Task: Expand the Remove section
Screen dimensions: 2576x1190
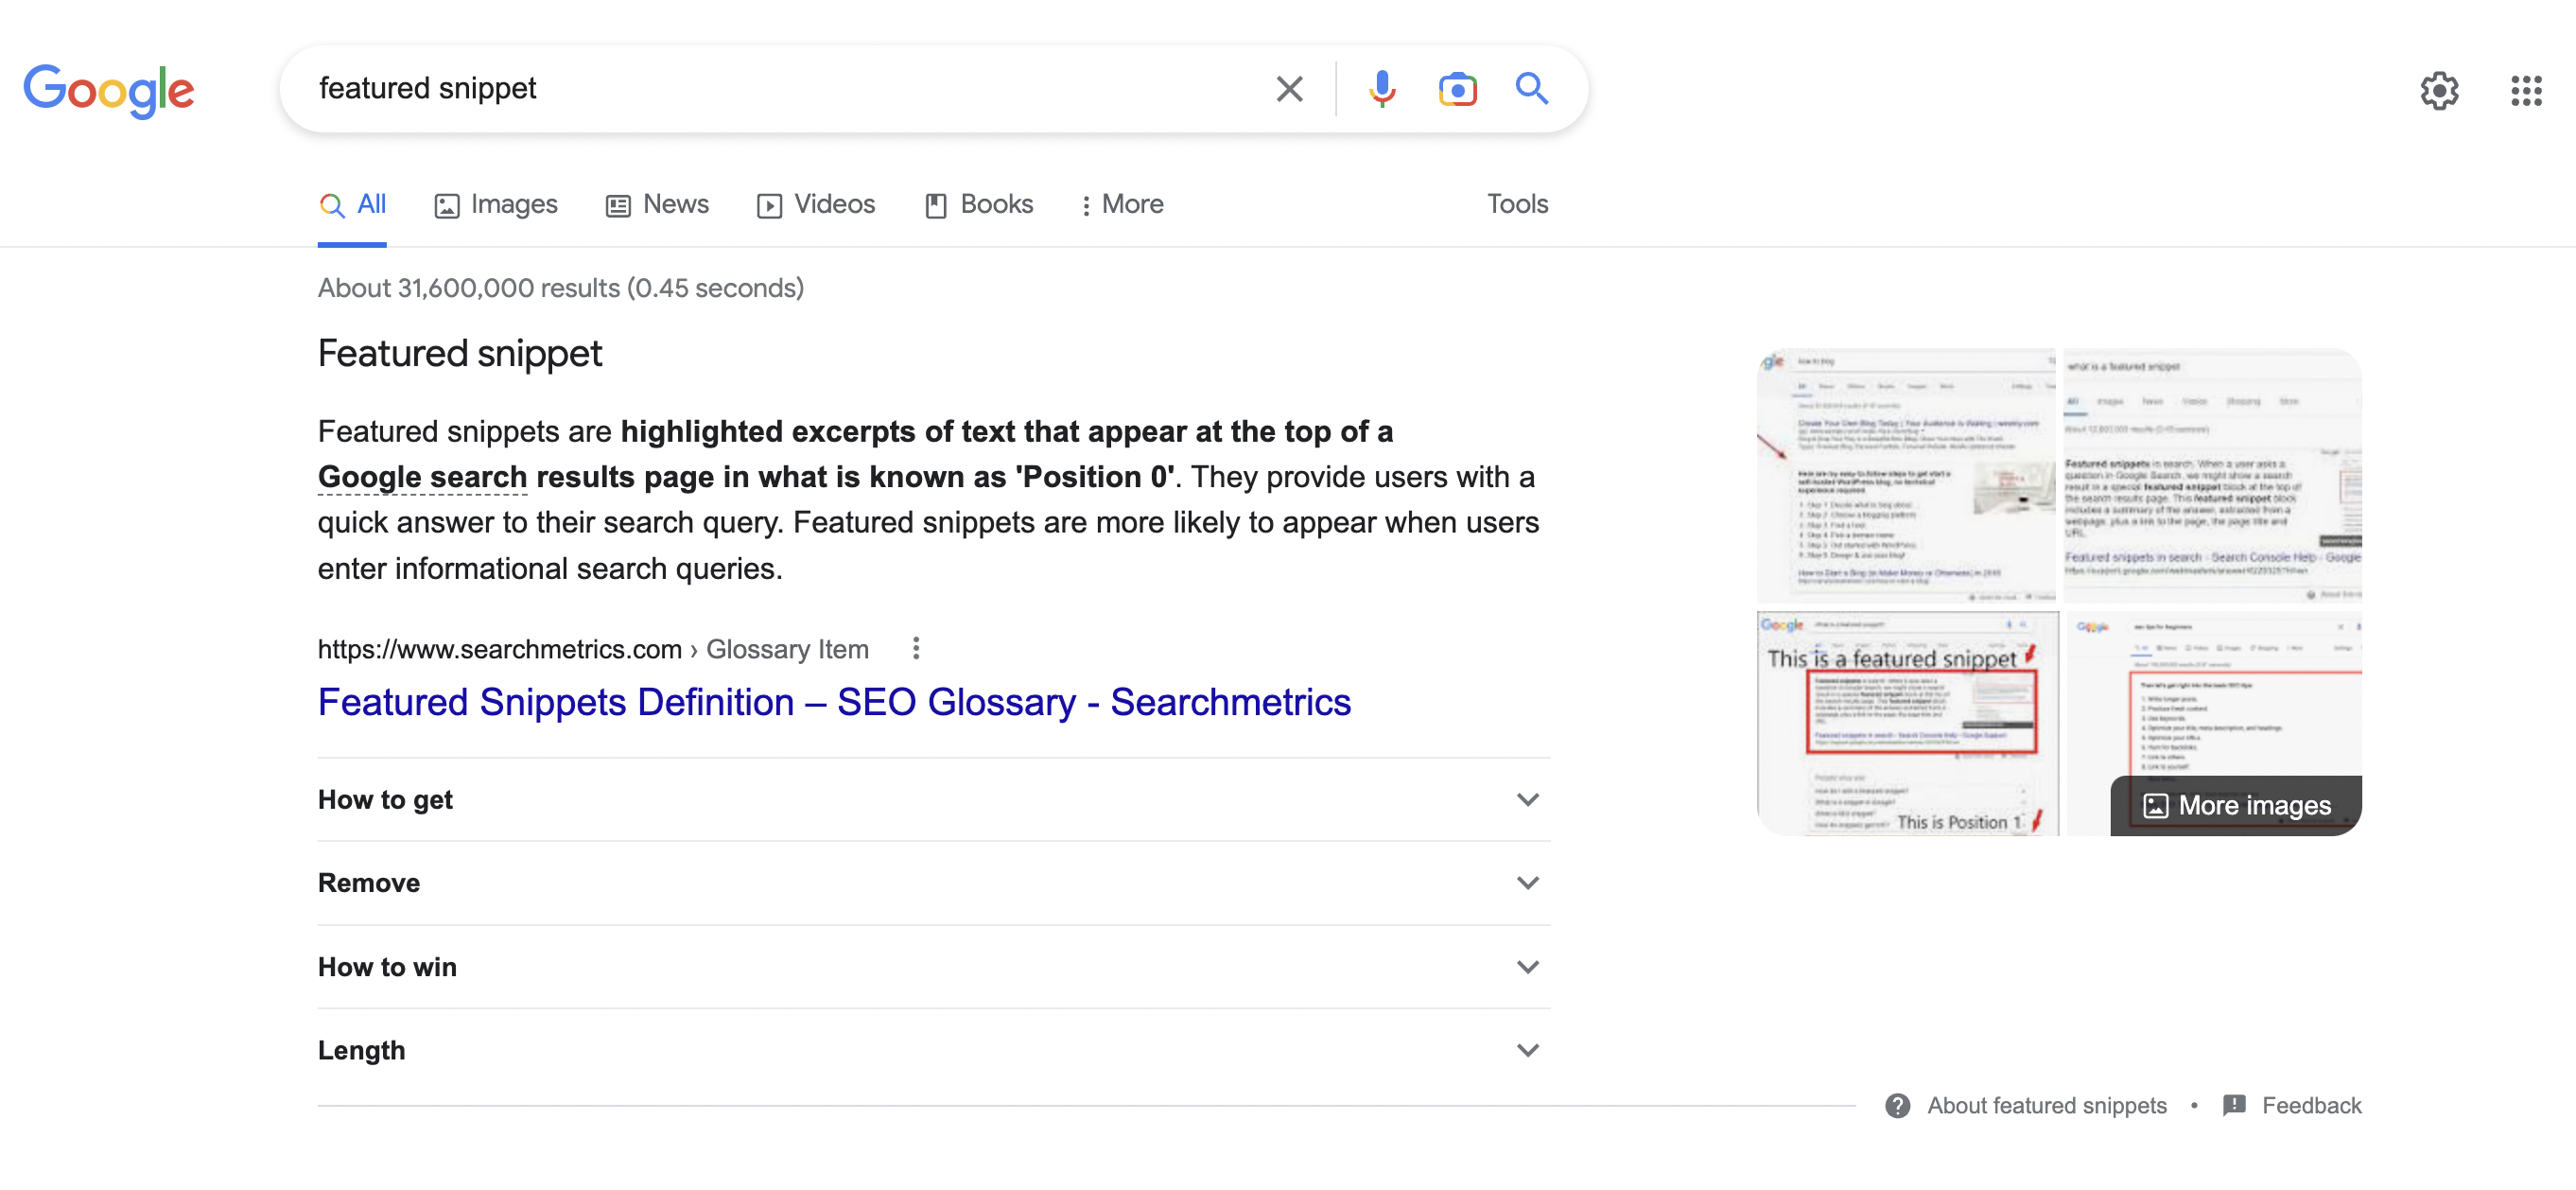Action: point(934,882)
